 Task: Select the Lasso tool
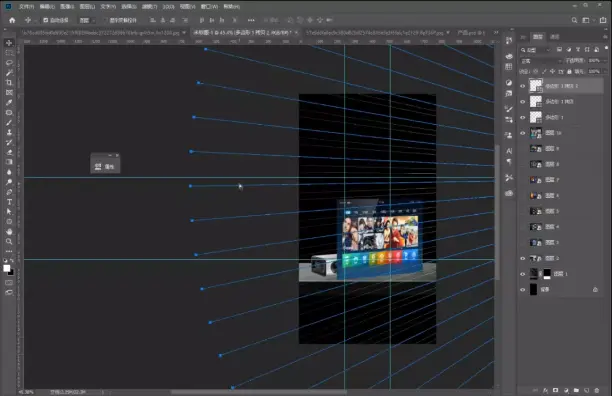click(9, 62)
